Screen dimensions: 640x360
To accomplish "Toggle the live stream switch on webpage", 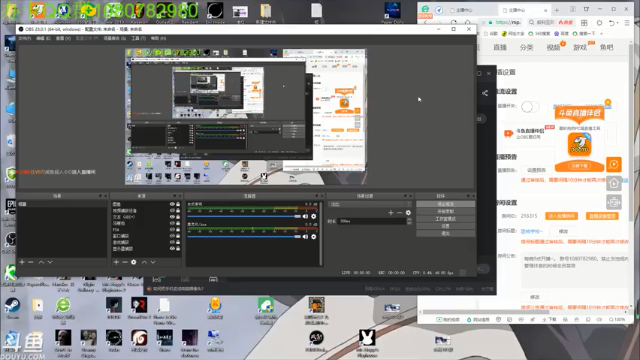I will [x=530, y=107].
